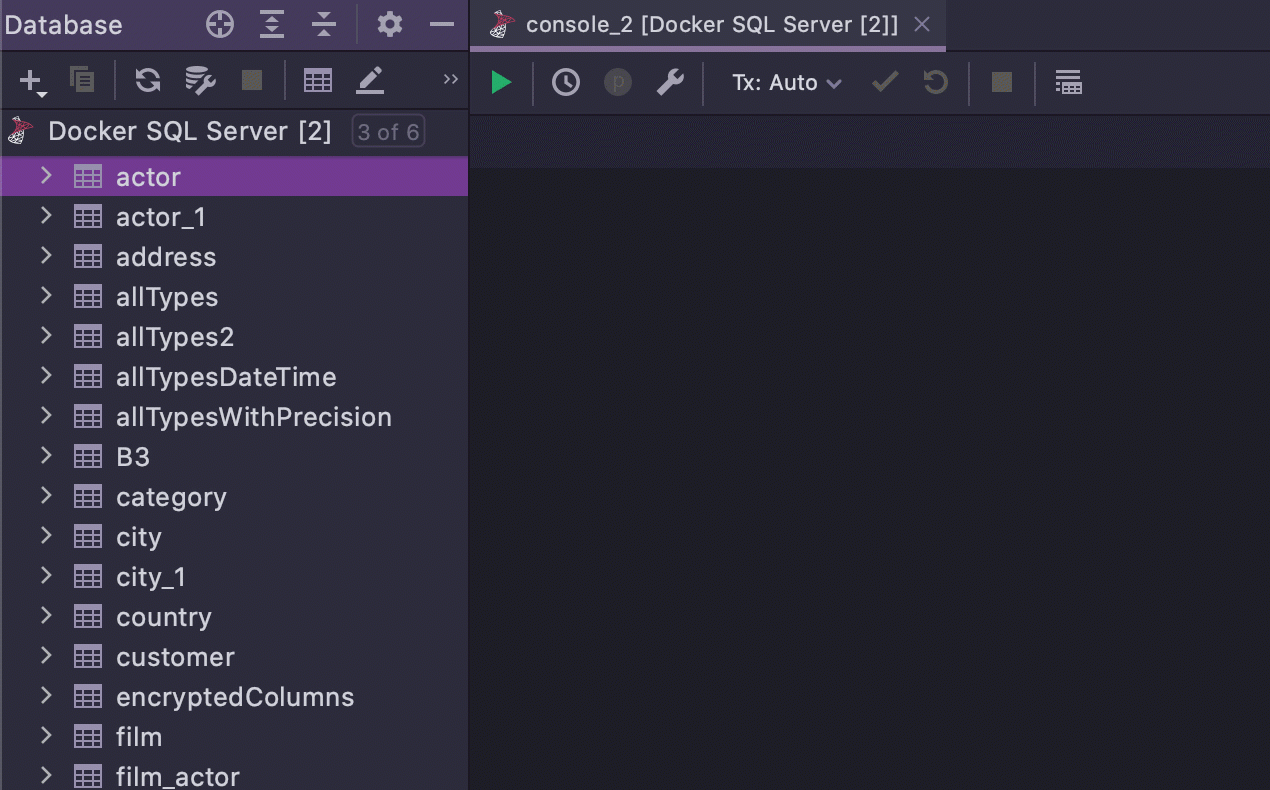
Task: Expand the actor_1 table node
Action: coord(46,216)
